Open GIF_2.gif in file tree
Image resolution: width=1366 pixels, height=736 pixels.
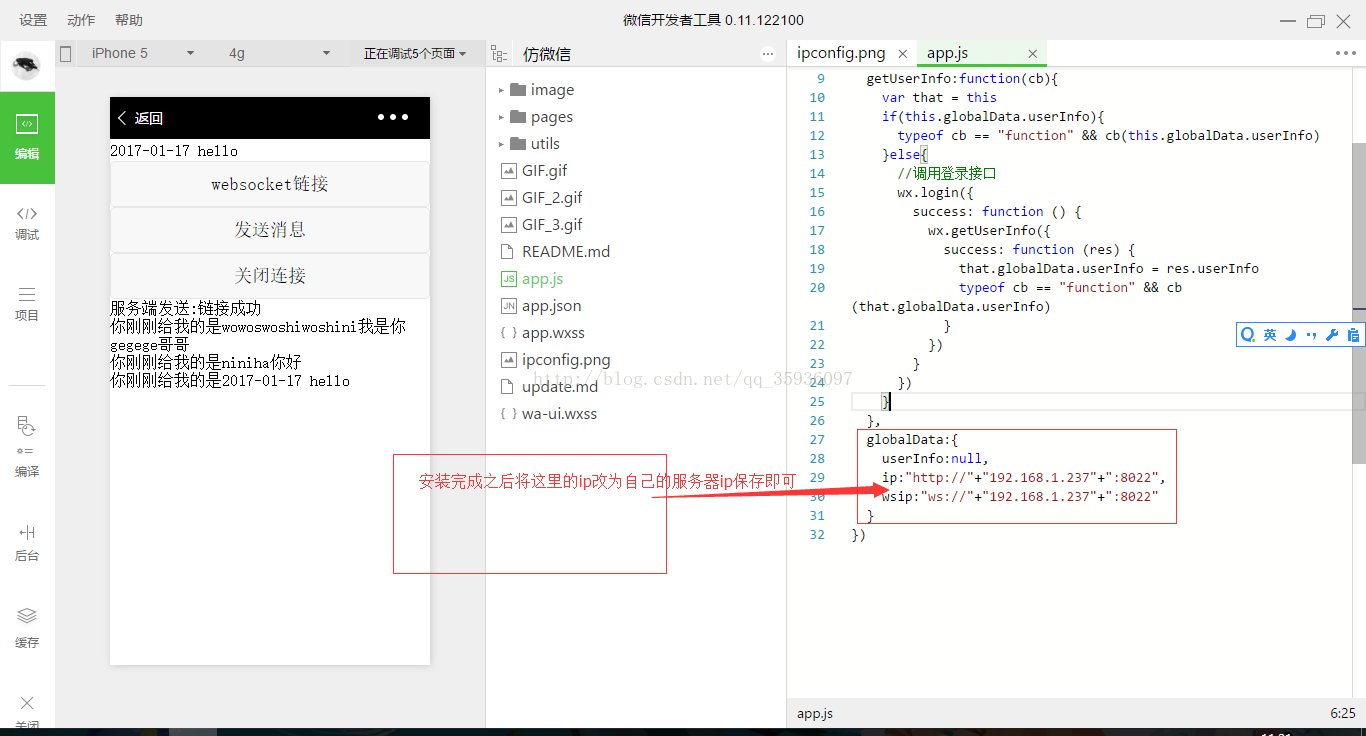552,198
